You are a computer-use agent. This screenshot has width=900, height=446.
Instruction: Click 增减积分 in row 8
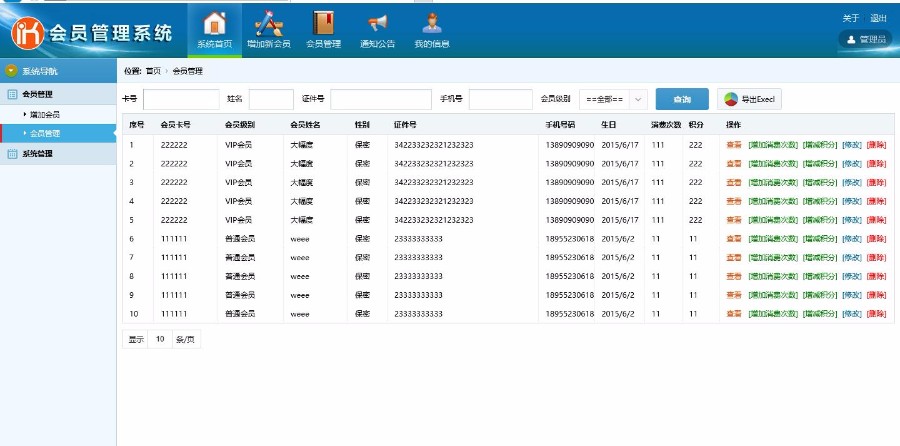coord(820,276)
